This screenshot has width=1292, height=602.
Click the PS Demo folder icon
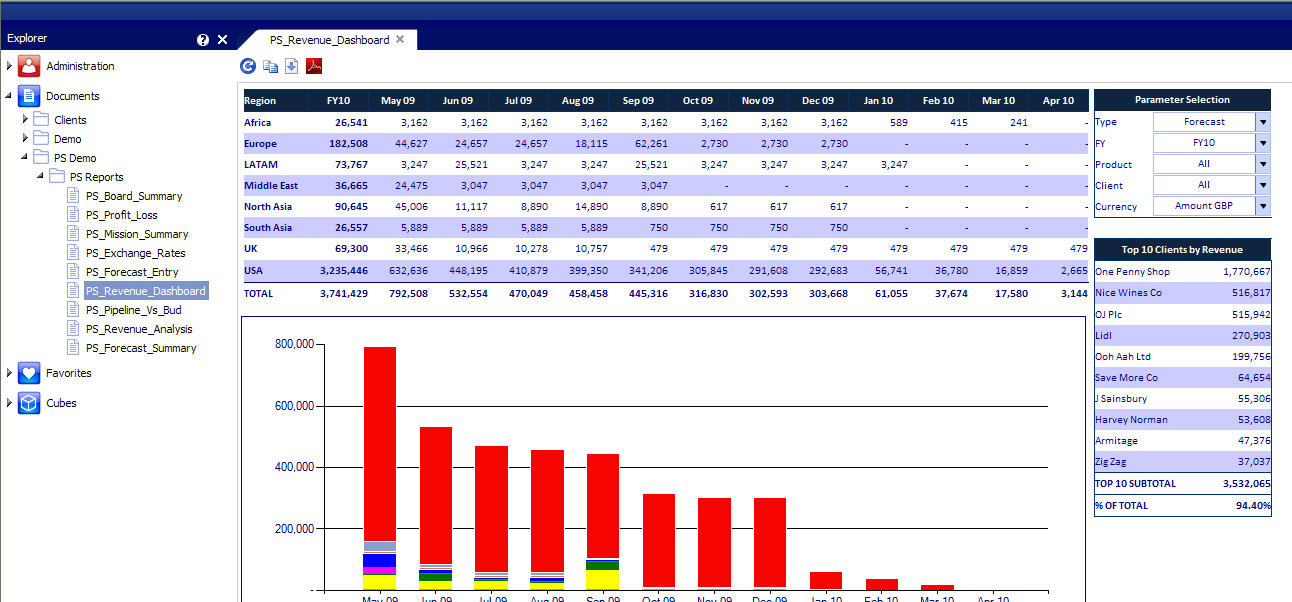(41, 158)
